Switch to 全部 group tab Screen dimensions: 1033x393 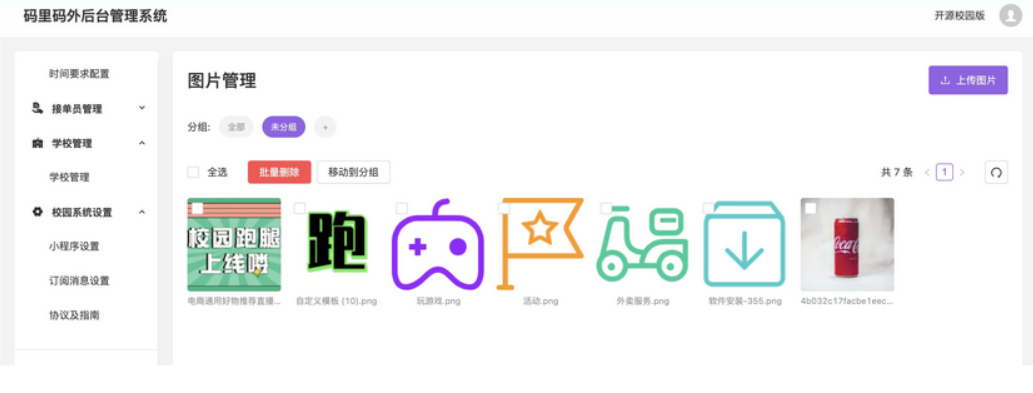pos(236,127)
